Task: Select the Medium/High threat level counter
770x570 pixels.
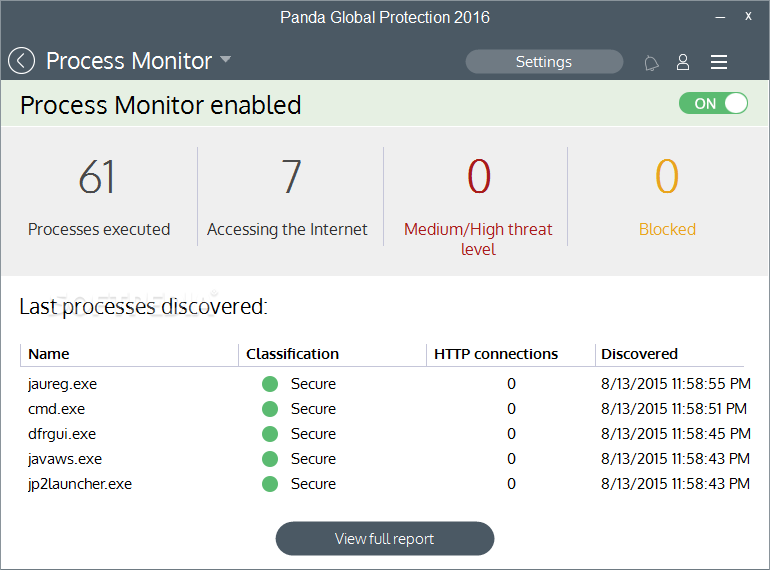Action: pos(478,207)
